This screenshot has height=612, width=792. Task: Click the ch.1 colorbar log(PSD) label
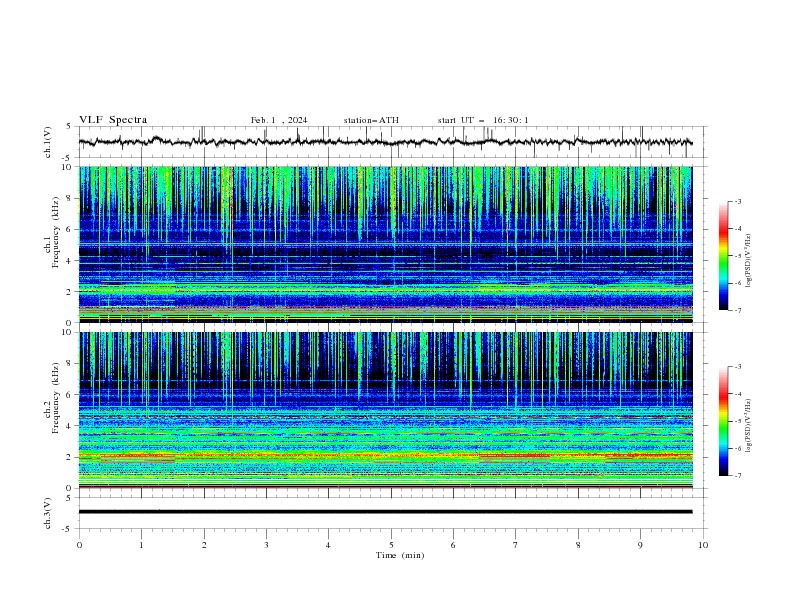(x=748, y=261)
